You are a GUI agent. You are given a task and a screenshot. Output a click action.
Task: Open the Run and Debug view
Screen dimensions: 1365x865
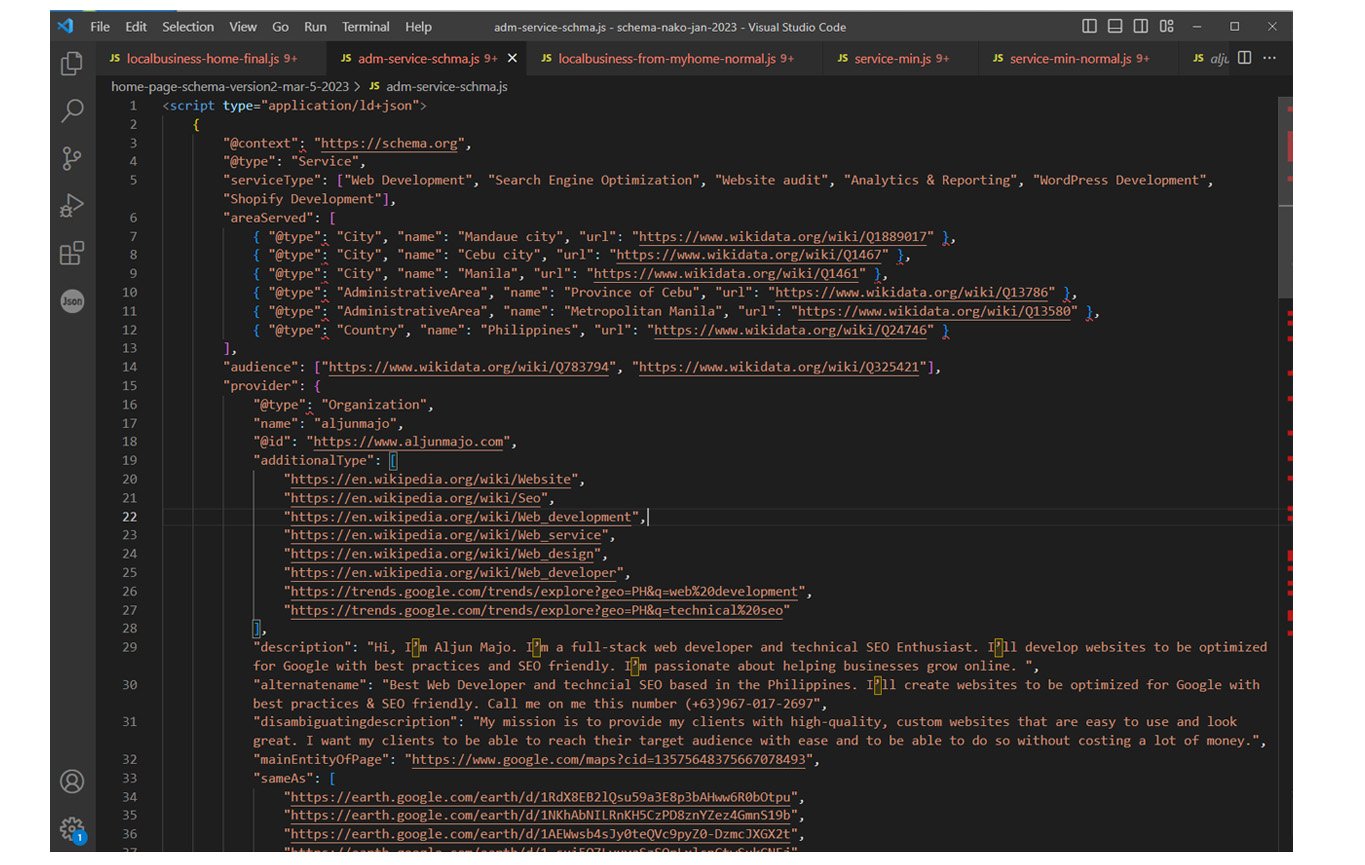point(72,206)
